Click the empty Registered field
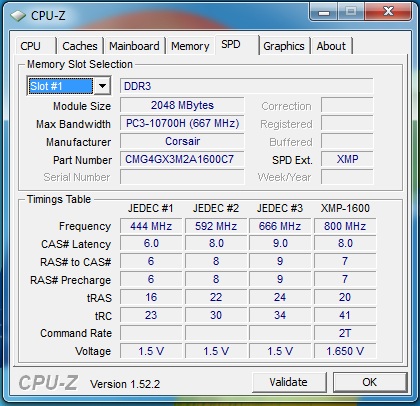The width and height of the screenshot is (420, 406). [347, 123]
